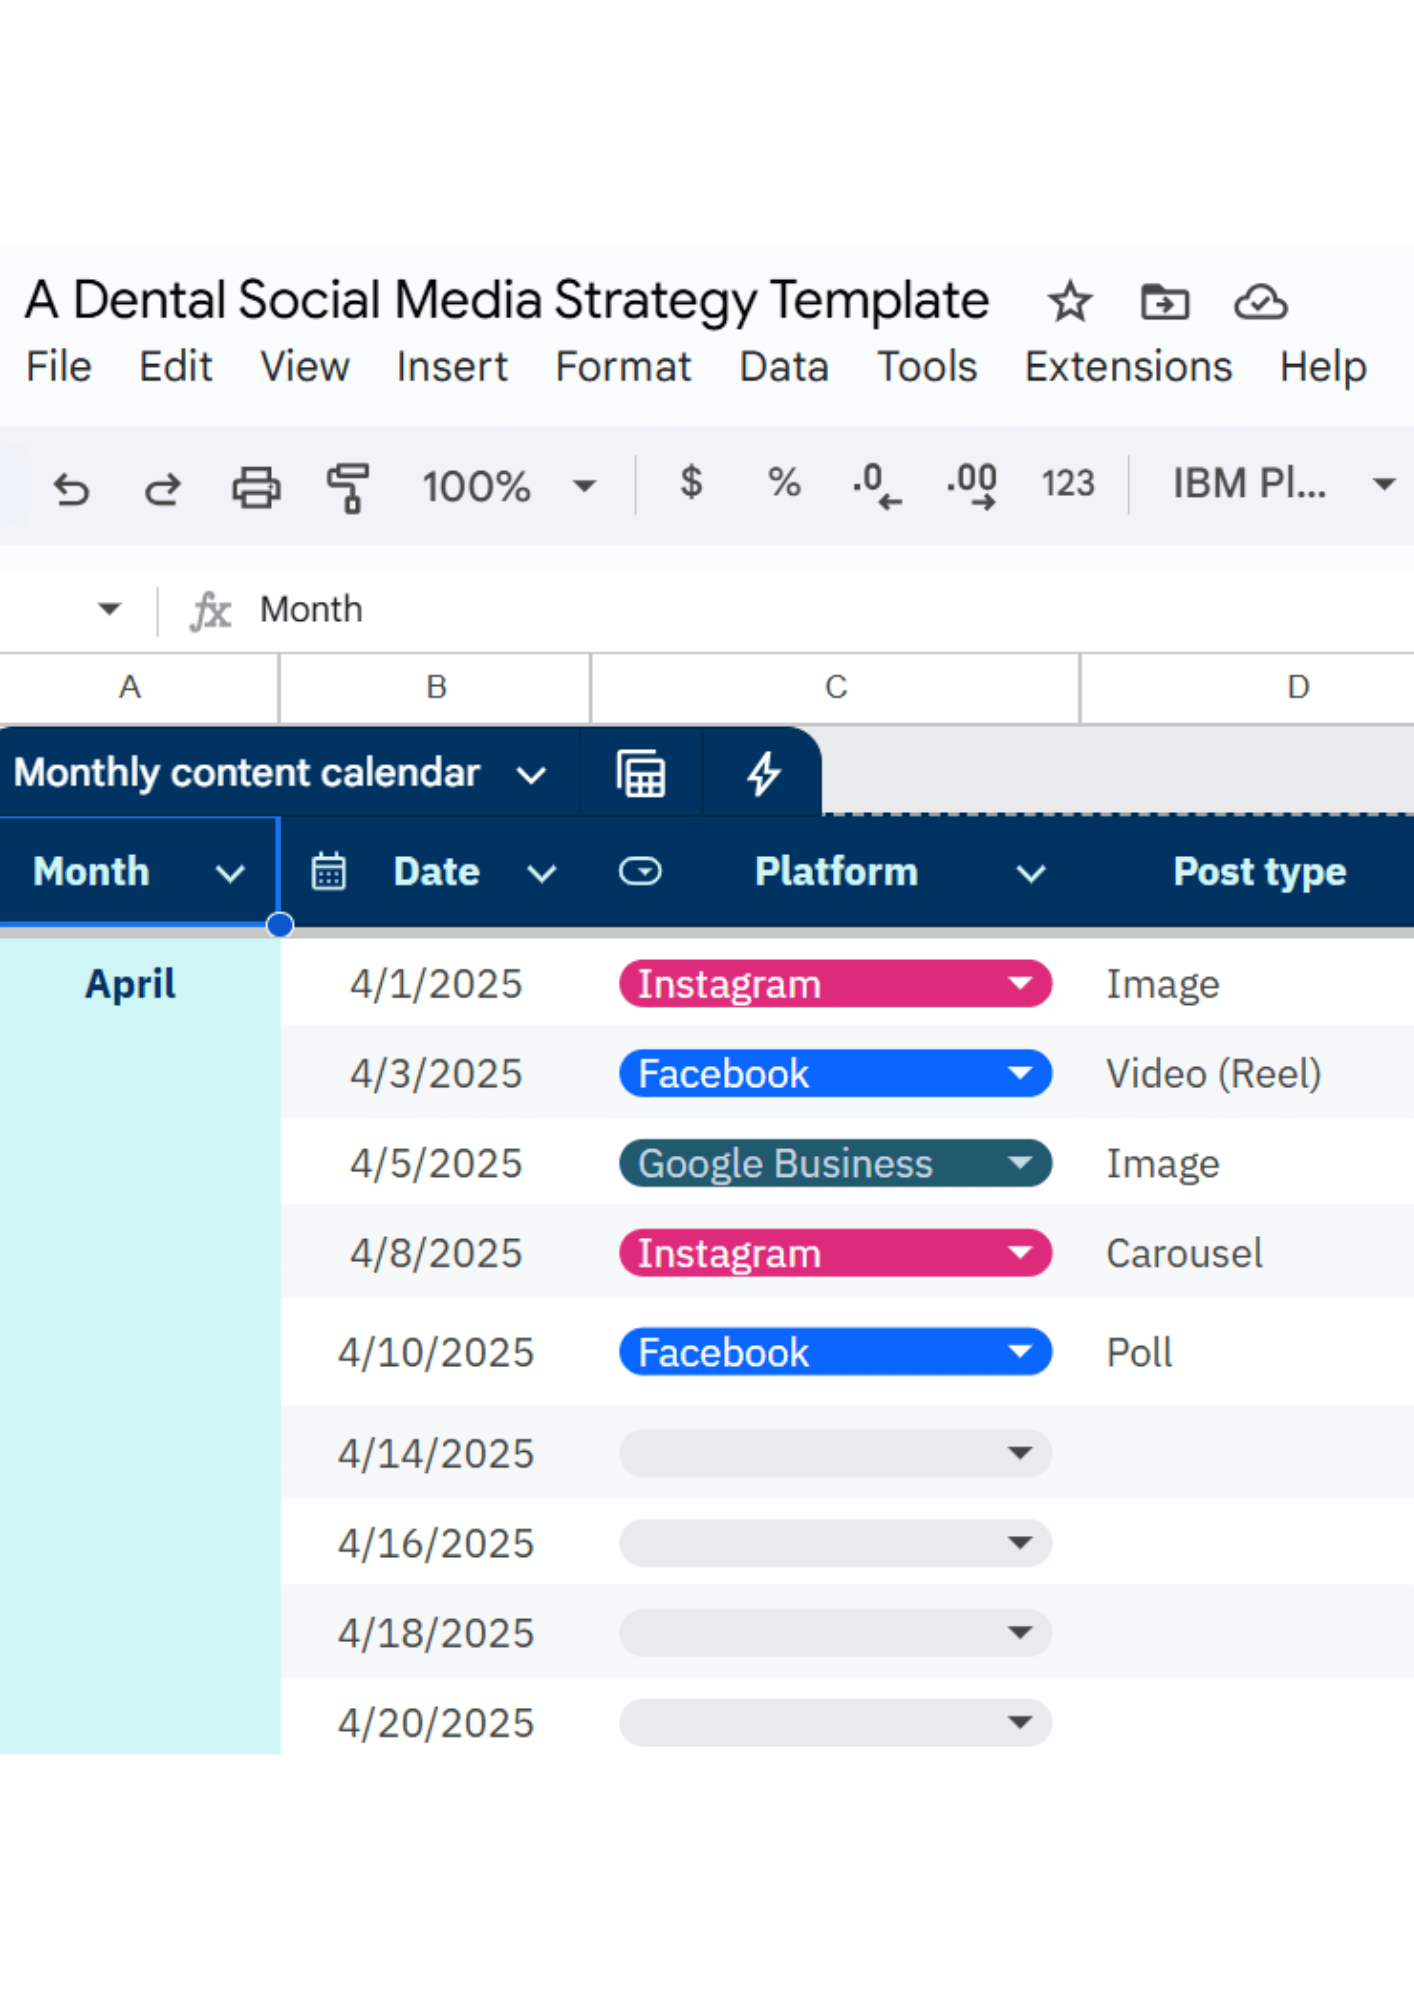The image size is (1414, 2000).
Task: Select the paint format roller icon
Action: tap(348, 488)
